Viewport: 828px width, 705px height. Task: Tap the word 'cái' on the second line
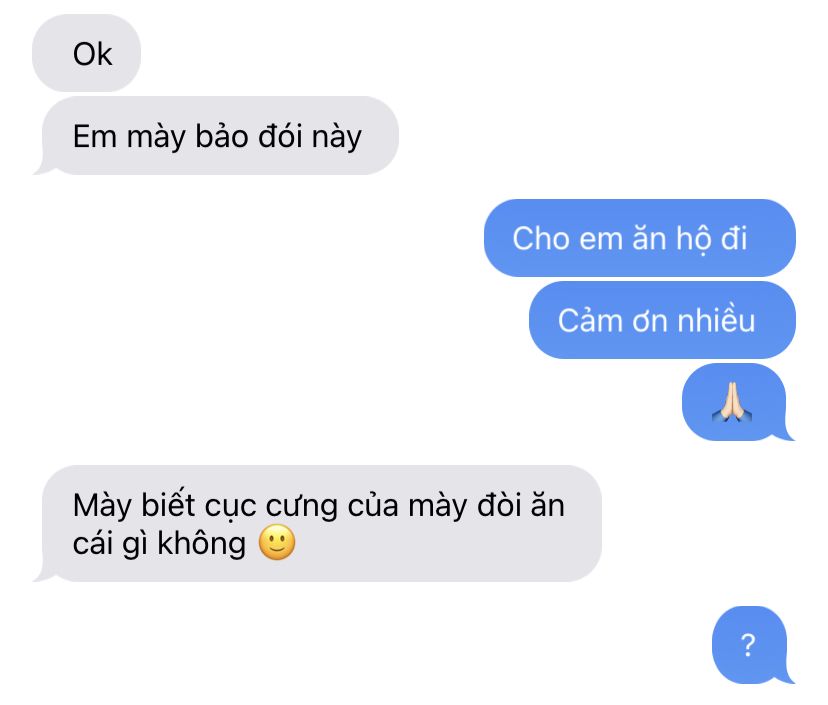(x=93, y=543)
